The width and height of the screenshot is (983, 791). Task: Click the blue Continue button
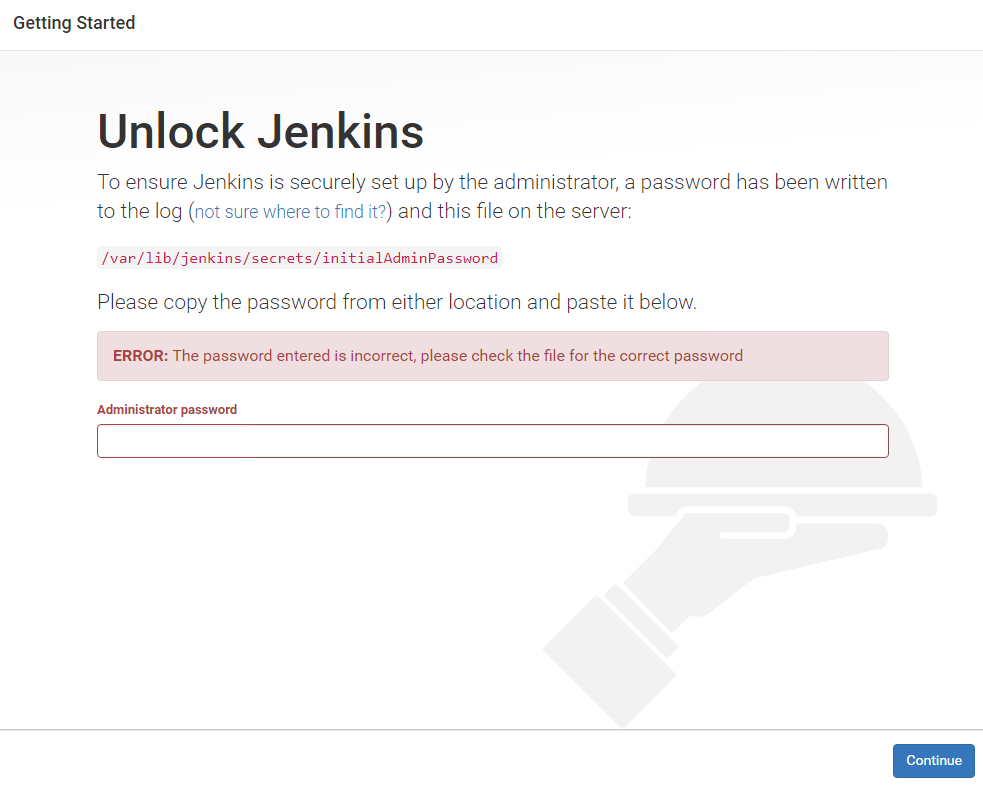click(x=933, y=760)
